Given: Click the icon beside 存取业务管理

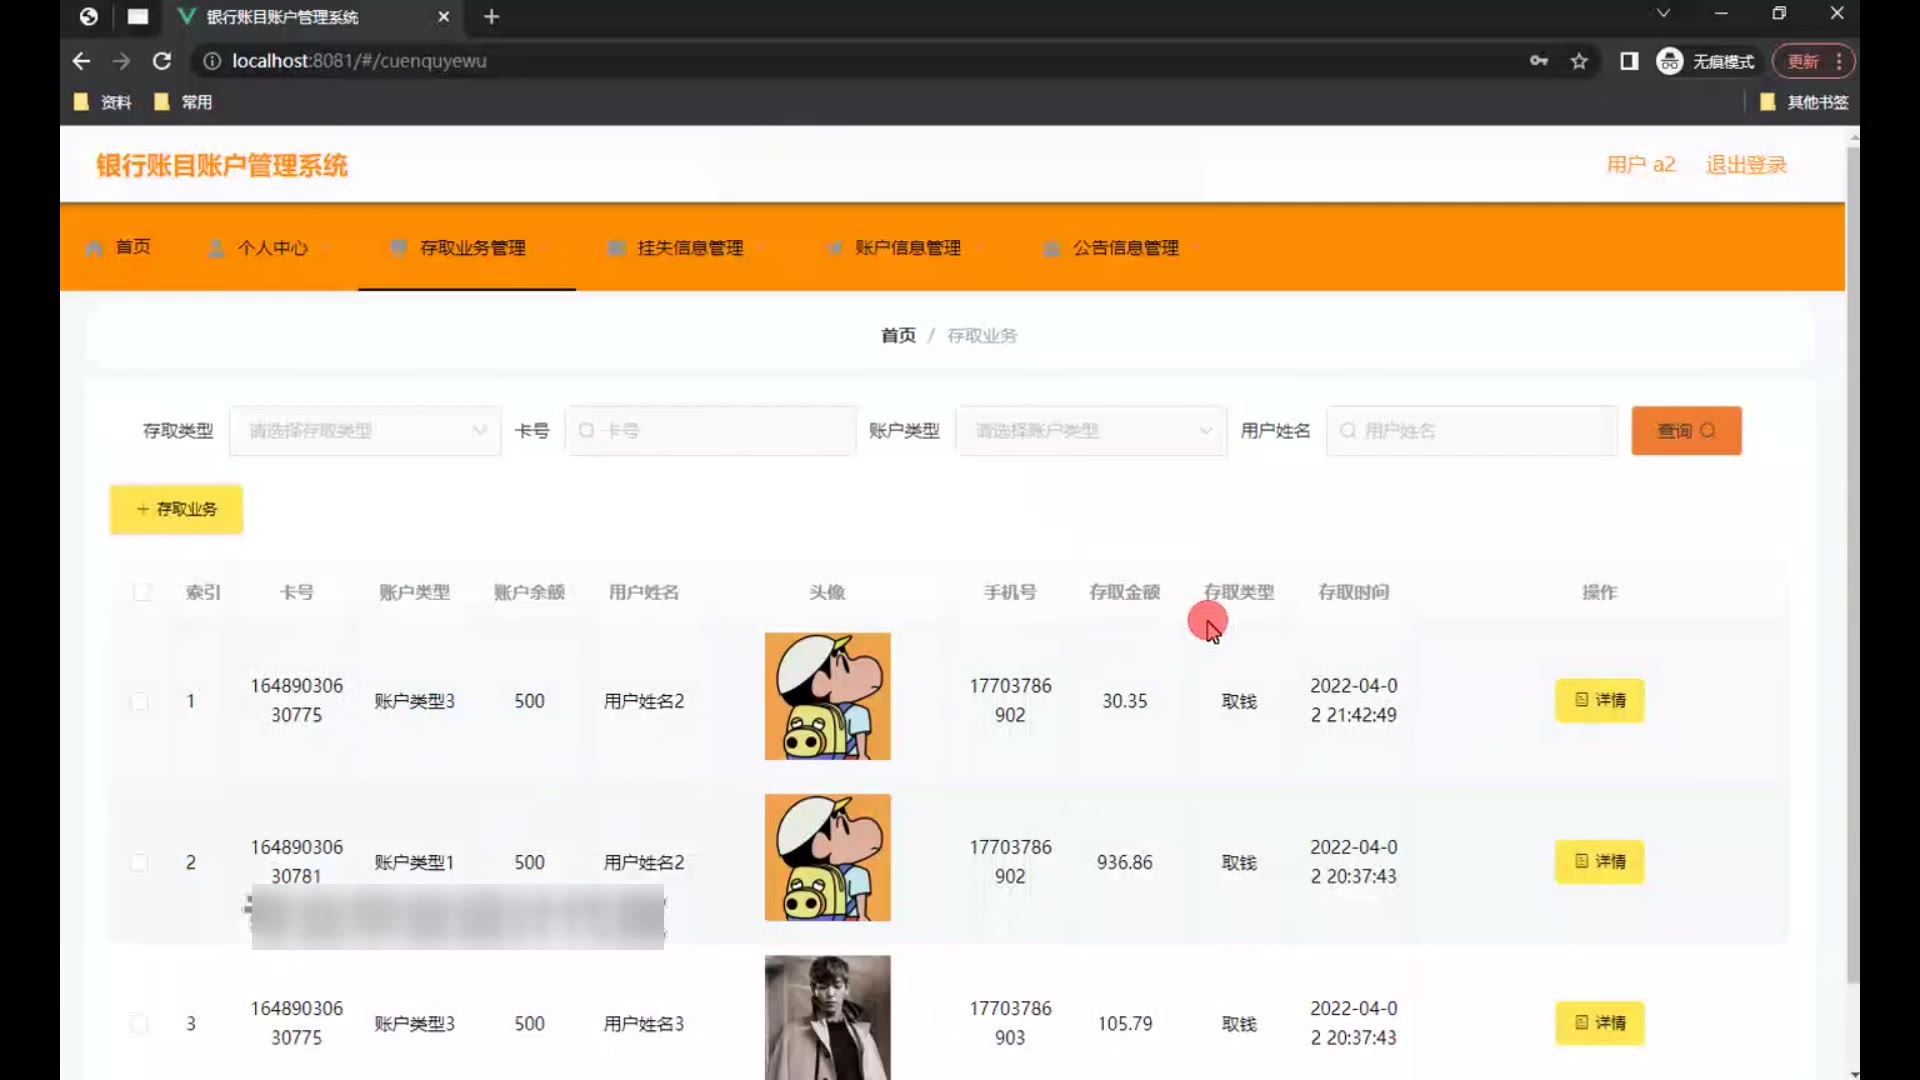Looking at the screenshot, I should [398, 248].
